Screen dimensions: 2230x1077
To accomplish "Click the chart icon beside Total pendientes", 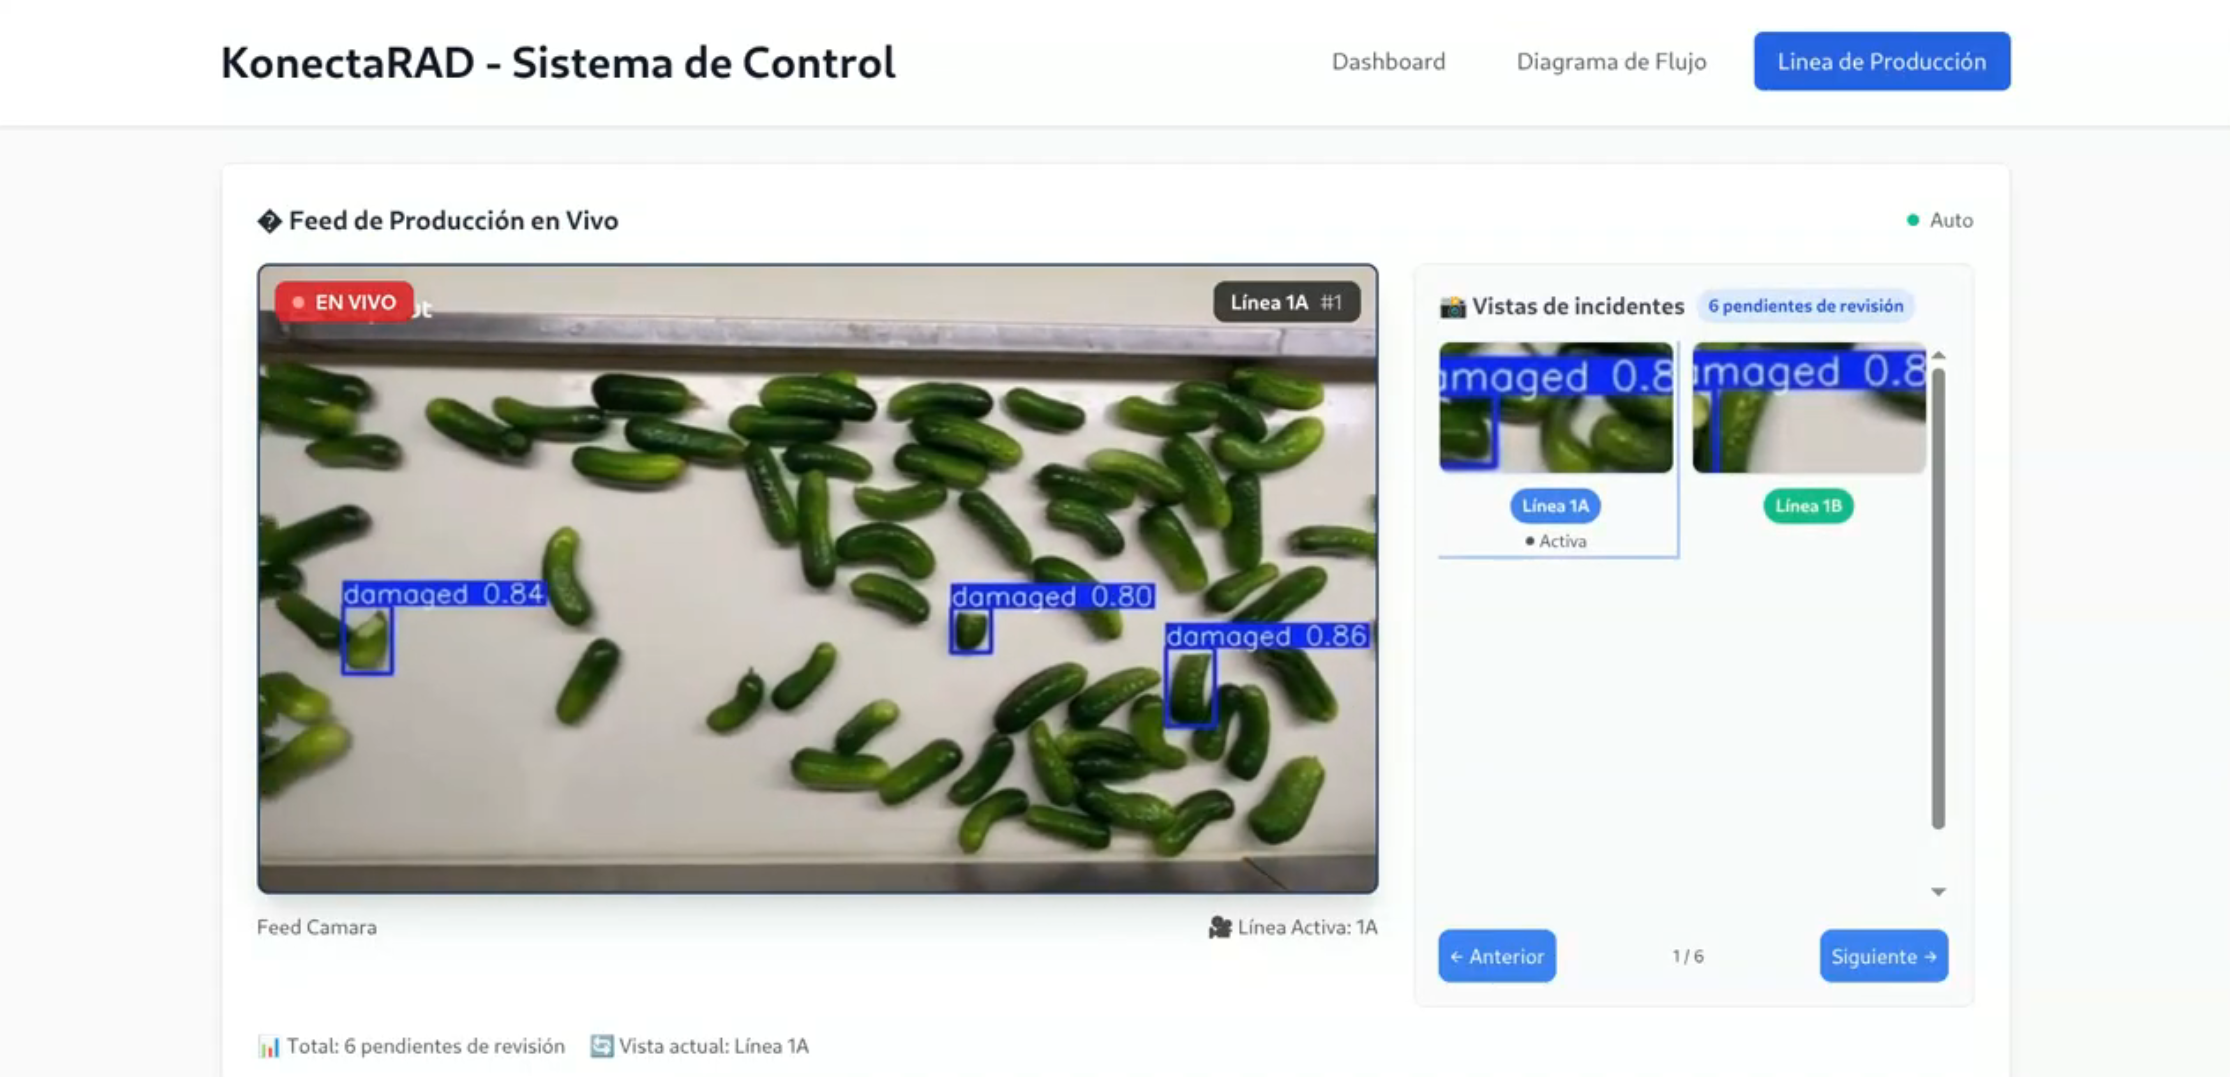I will pyautogui.click(x=269, y=1047).
